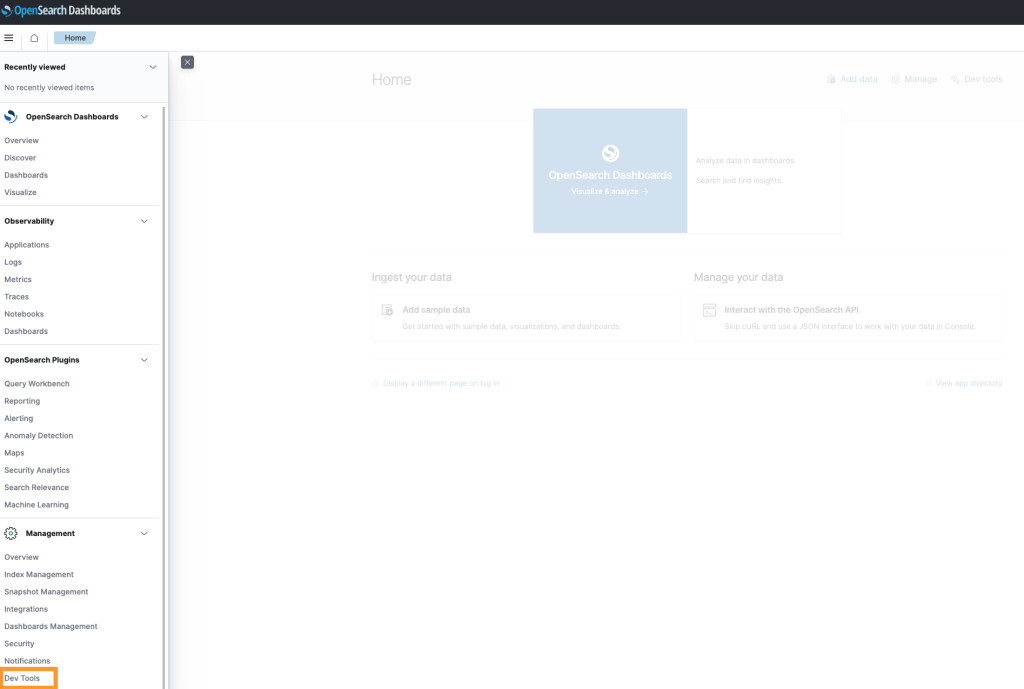Collapse the Management nav group
This screenshot has height=689, width=1024.
pyautogui.click(x=144, y=534)
